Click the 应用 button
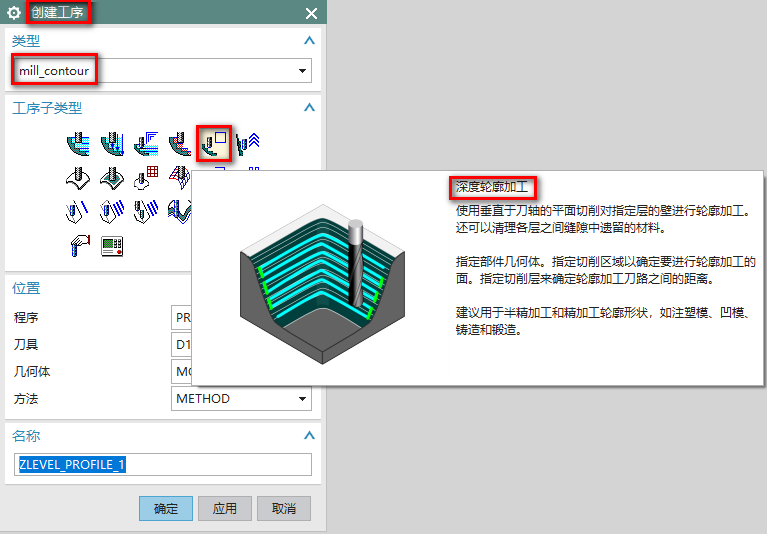The height and width of the screenshot is (534, 767). tap(225, 508)
